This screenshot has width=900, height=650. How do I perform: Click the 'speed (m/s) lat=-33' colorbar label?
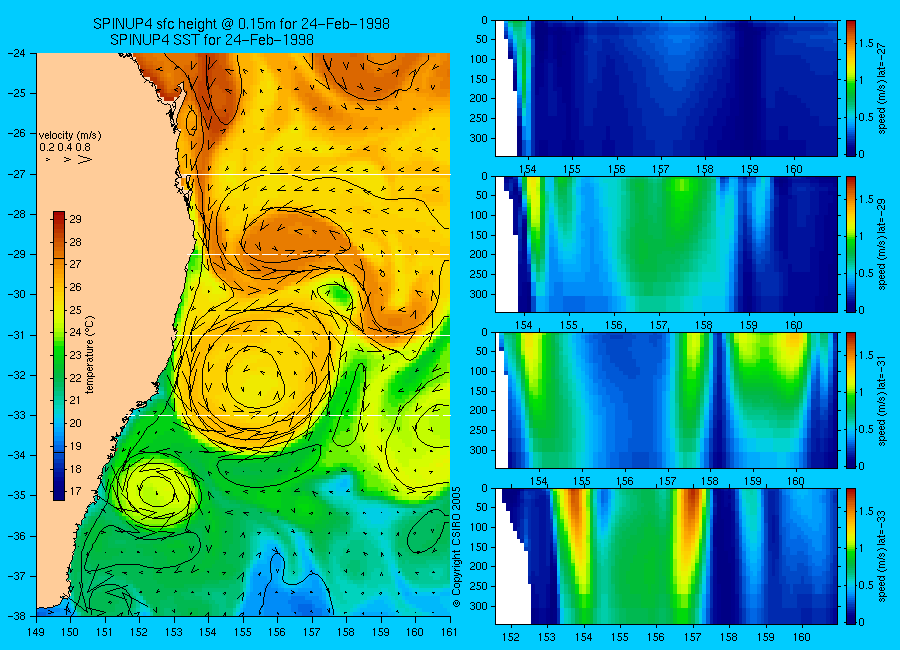tap(883, 556)
